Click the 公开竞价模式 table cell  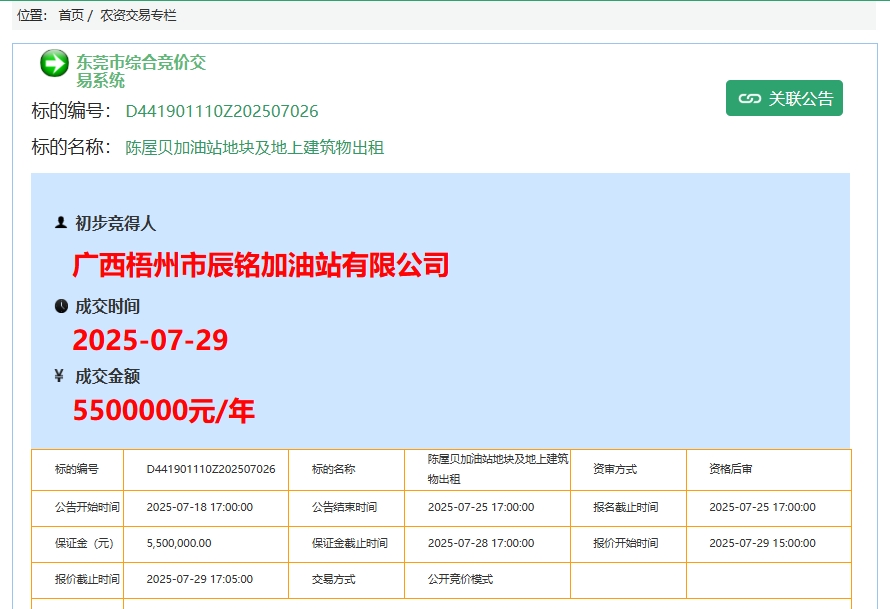click(x=488, y=580)
